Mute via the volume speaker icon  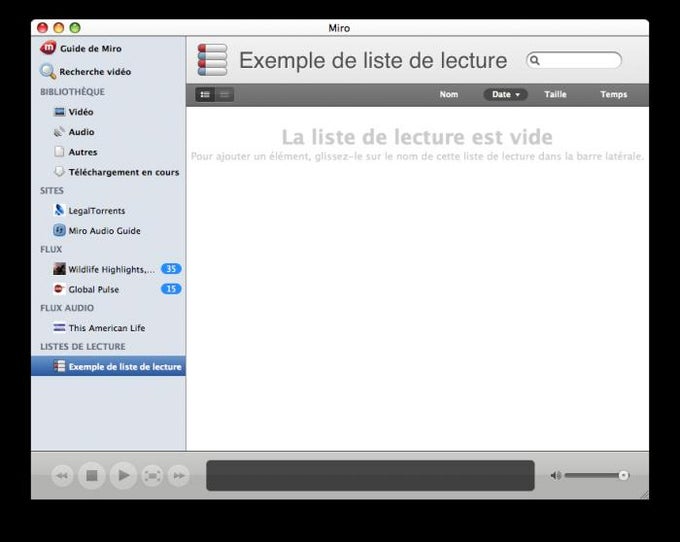[556, 476]
